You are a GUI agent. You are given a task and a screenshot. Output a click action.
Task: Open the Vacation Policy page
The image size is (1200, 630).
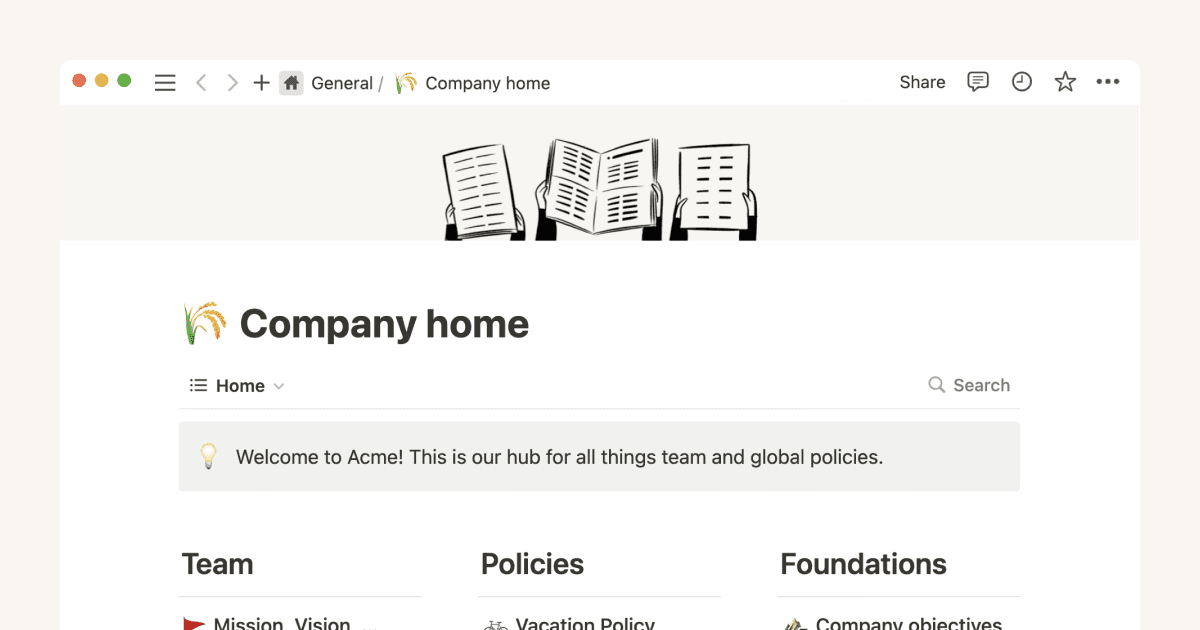pos(584,623)
